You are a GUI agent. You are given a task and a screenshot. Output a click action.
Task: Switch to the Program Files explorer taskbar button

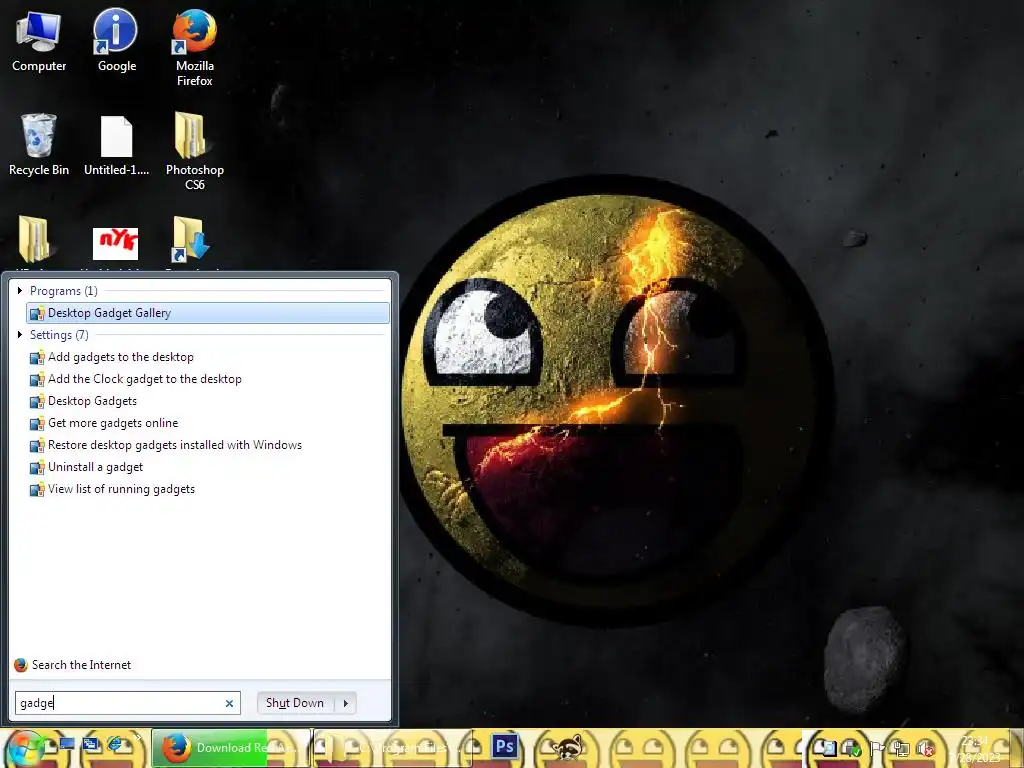pyautogui.click(x=393, y=748)
